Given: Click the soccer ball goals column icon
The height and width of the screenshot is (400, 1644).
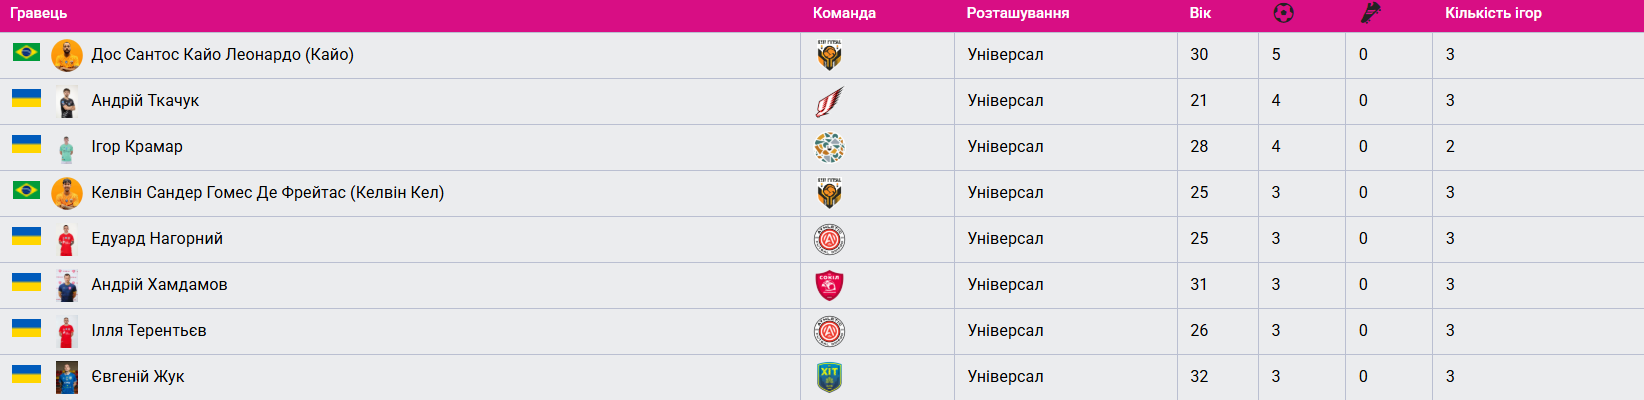Looking at the screenshot, I should (1283, 13).
